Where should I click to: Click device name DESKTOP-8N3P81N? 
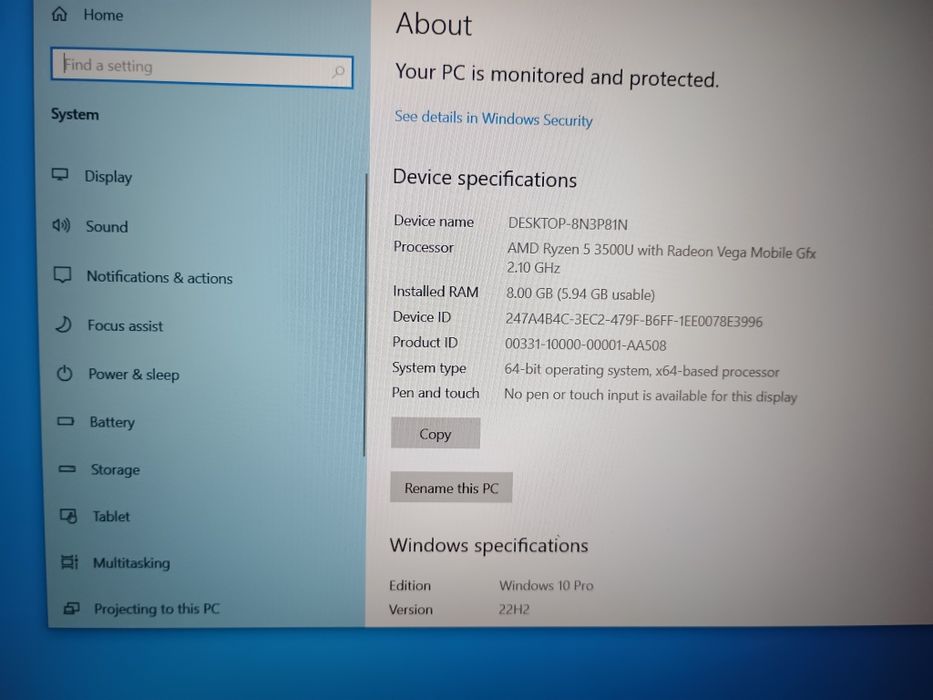click(x=568, y=224)
